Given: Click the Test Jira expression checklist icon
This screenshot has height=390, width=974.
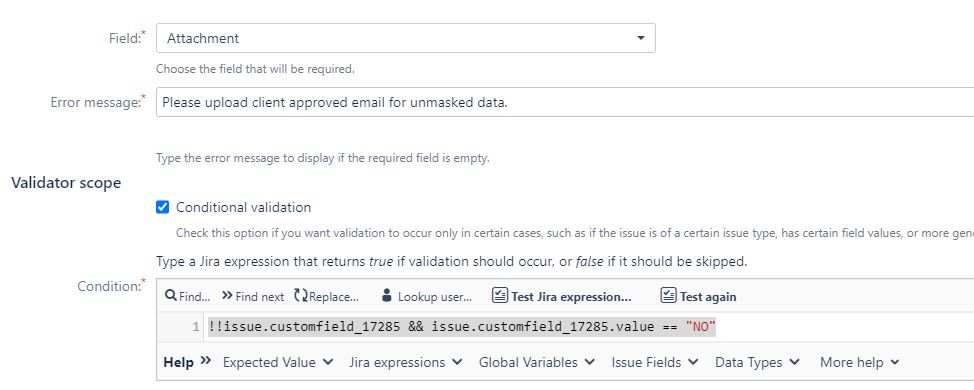Looking at the screenshot, I should click(x=499, y=296).
